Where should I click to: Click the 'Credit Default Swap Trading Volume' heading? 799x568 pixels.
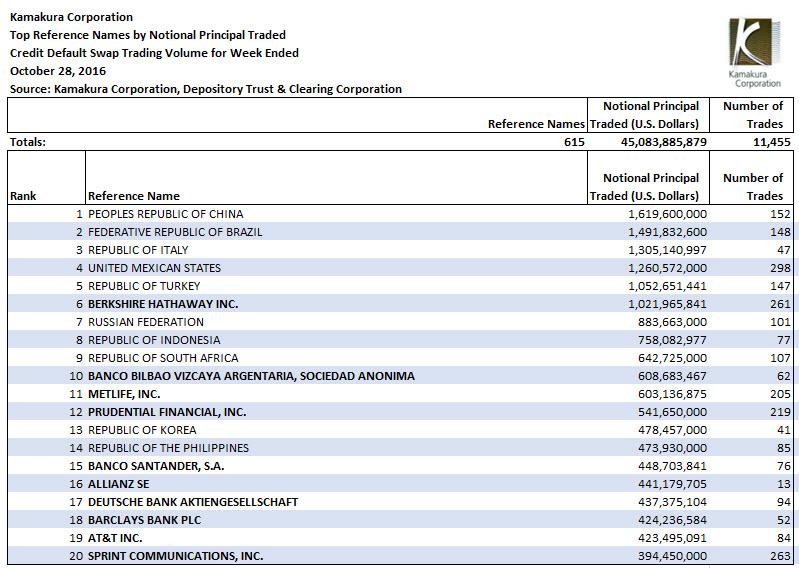click(154, 53)
